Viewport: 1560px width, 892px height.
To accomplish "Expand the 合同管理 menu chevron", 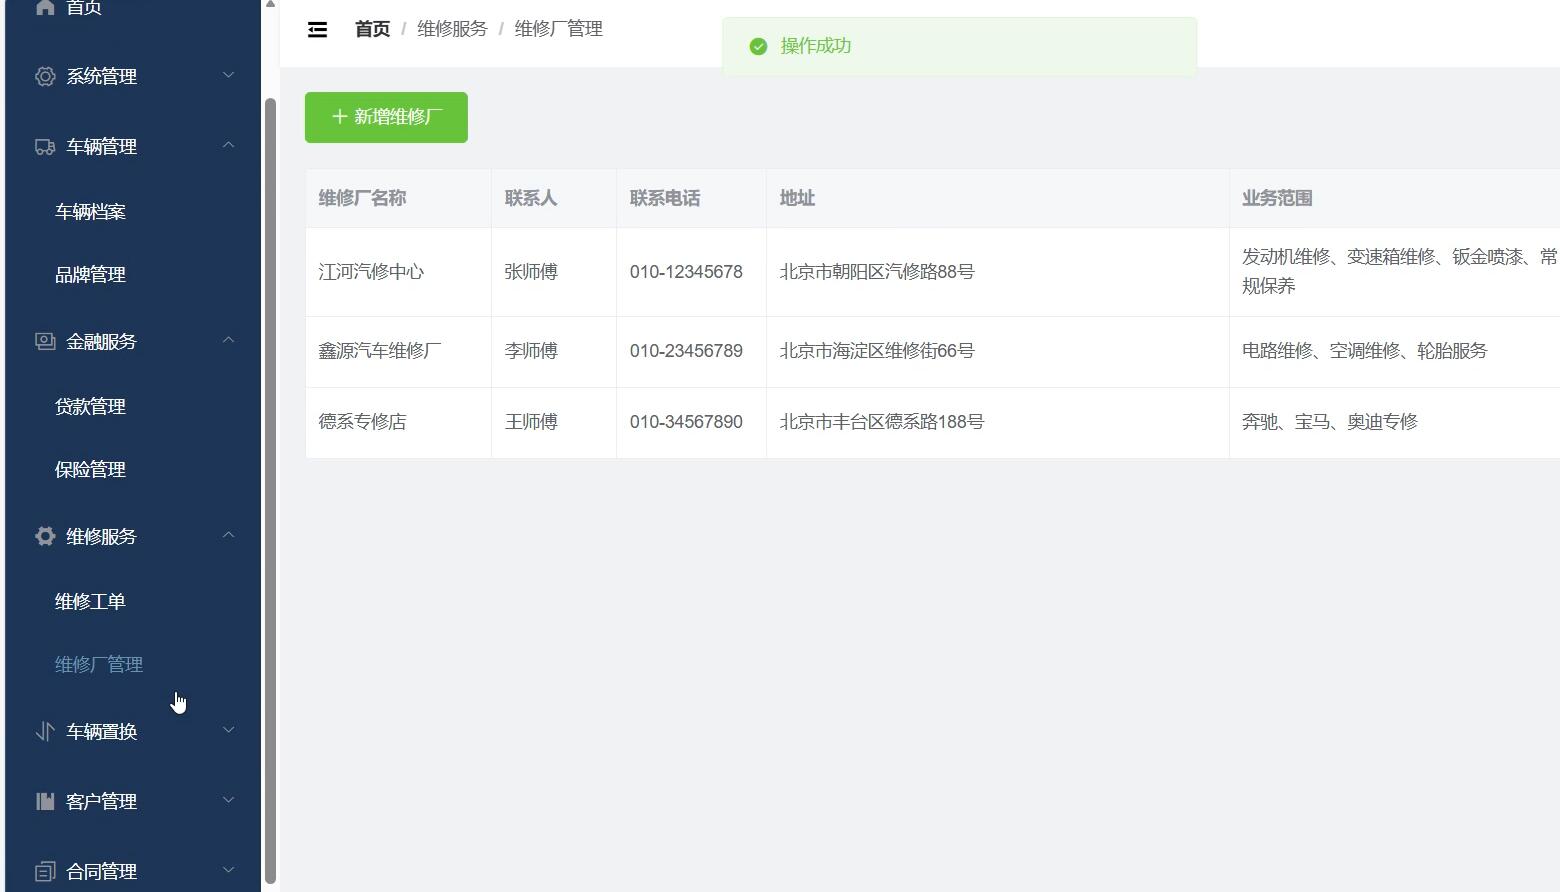I will click(x=228, y=870).
